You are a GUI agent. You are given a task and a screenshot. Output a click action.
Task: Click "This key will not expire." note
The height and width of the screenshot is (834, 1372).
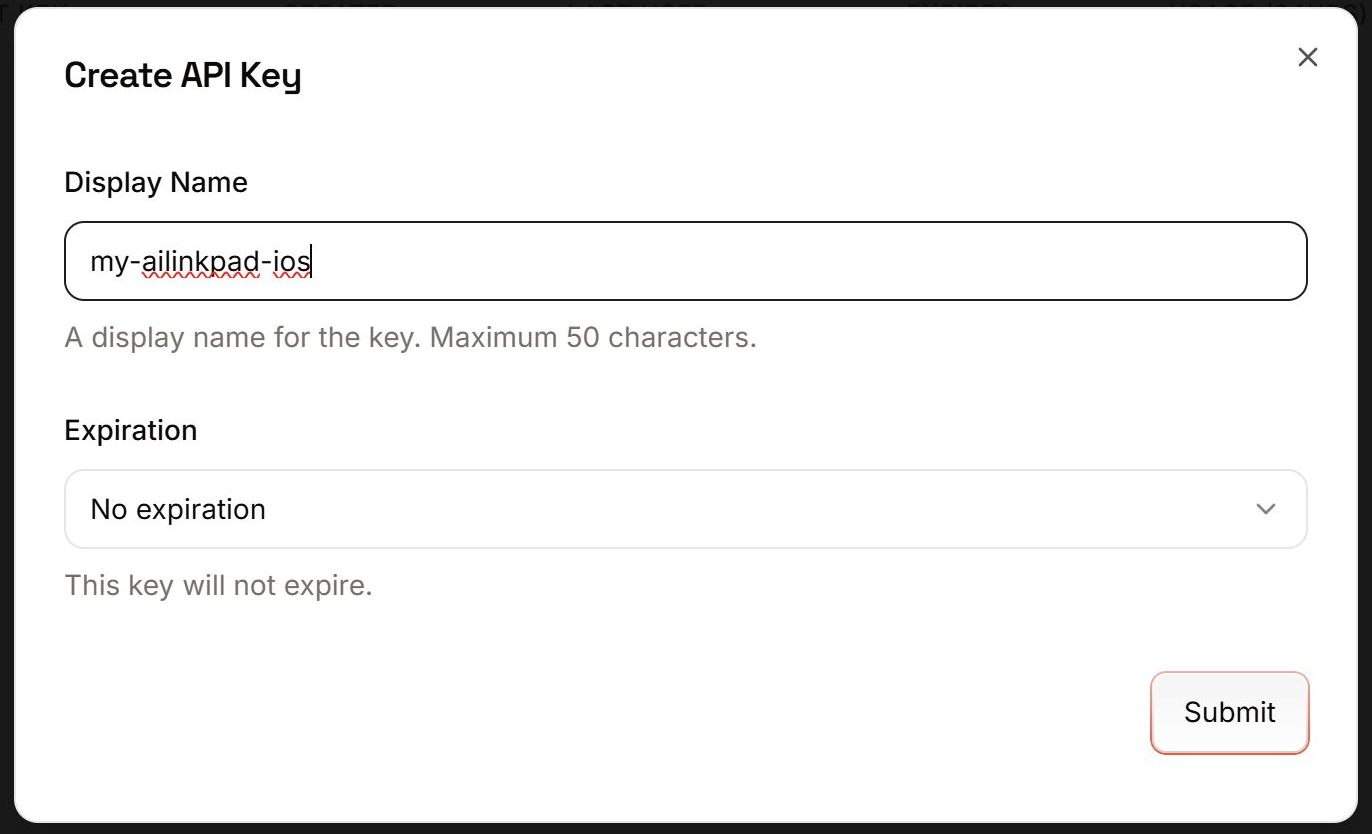click(218, 585)
